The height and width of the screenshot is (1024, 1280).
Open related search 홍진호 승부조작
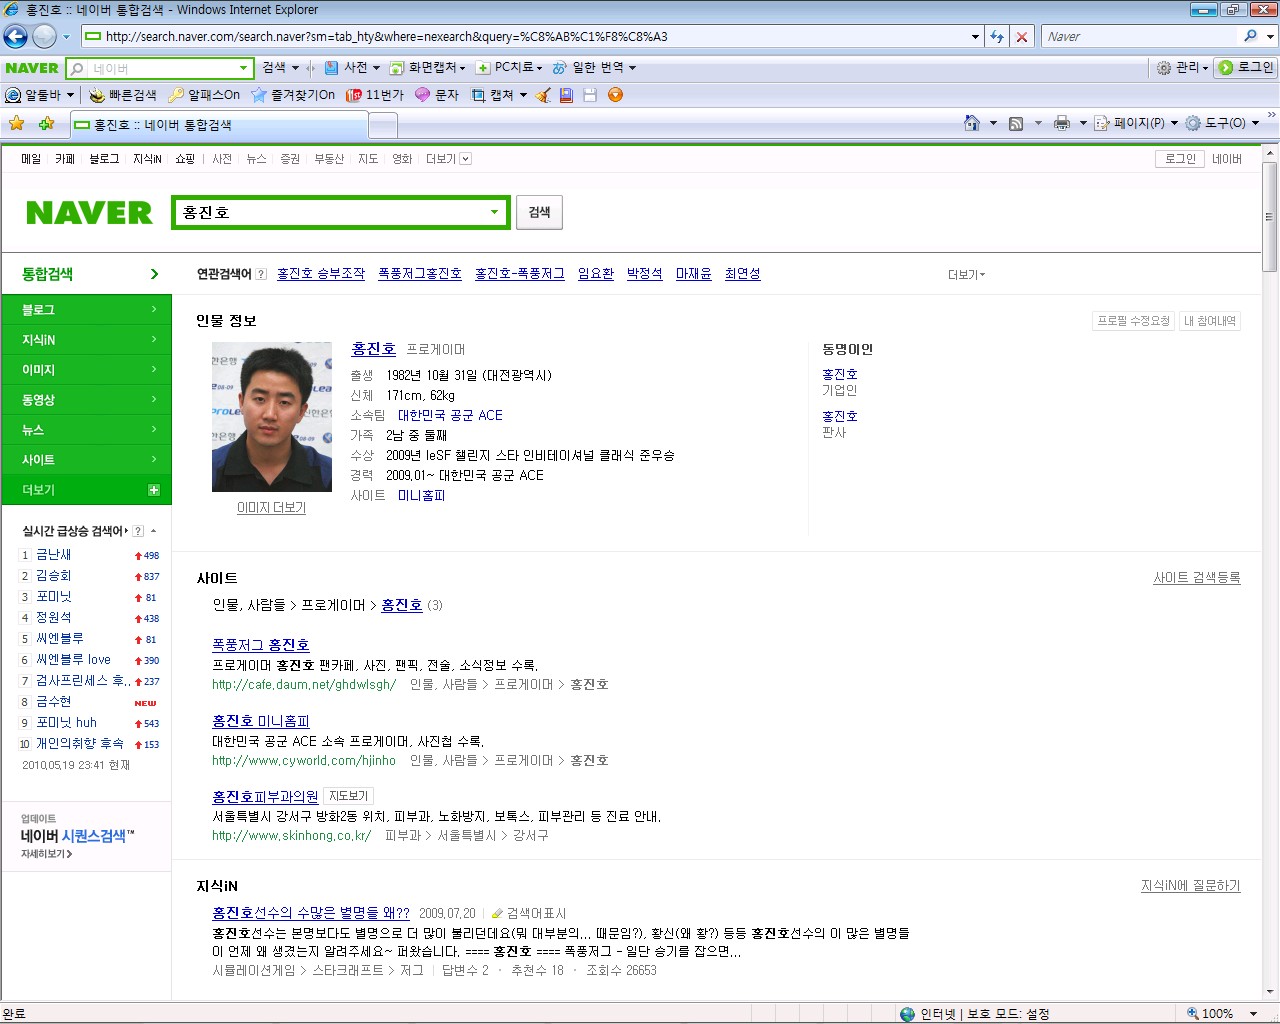tap(321, 274)
